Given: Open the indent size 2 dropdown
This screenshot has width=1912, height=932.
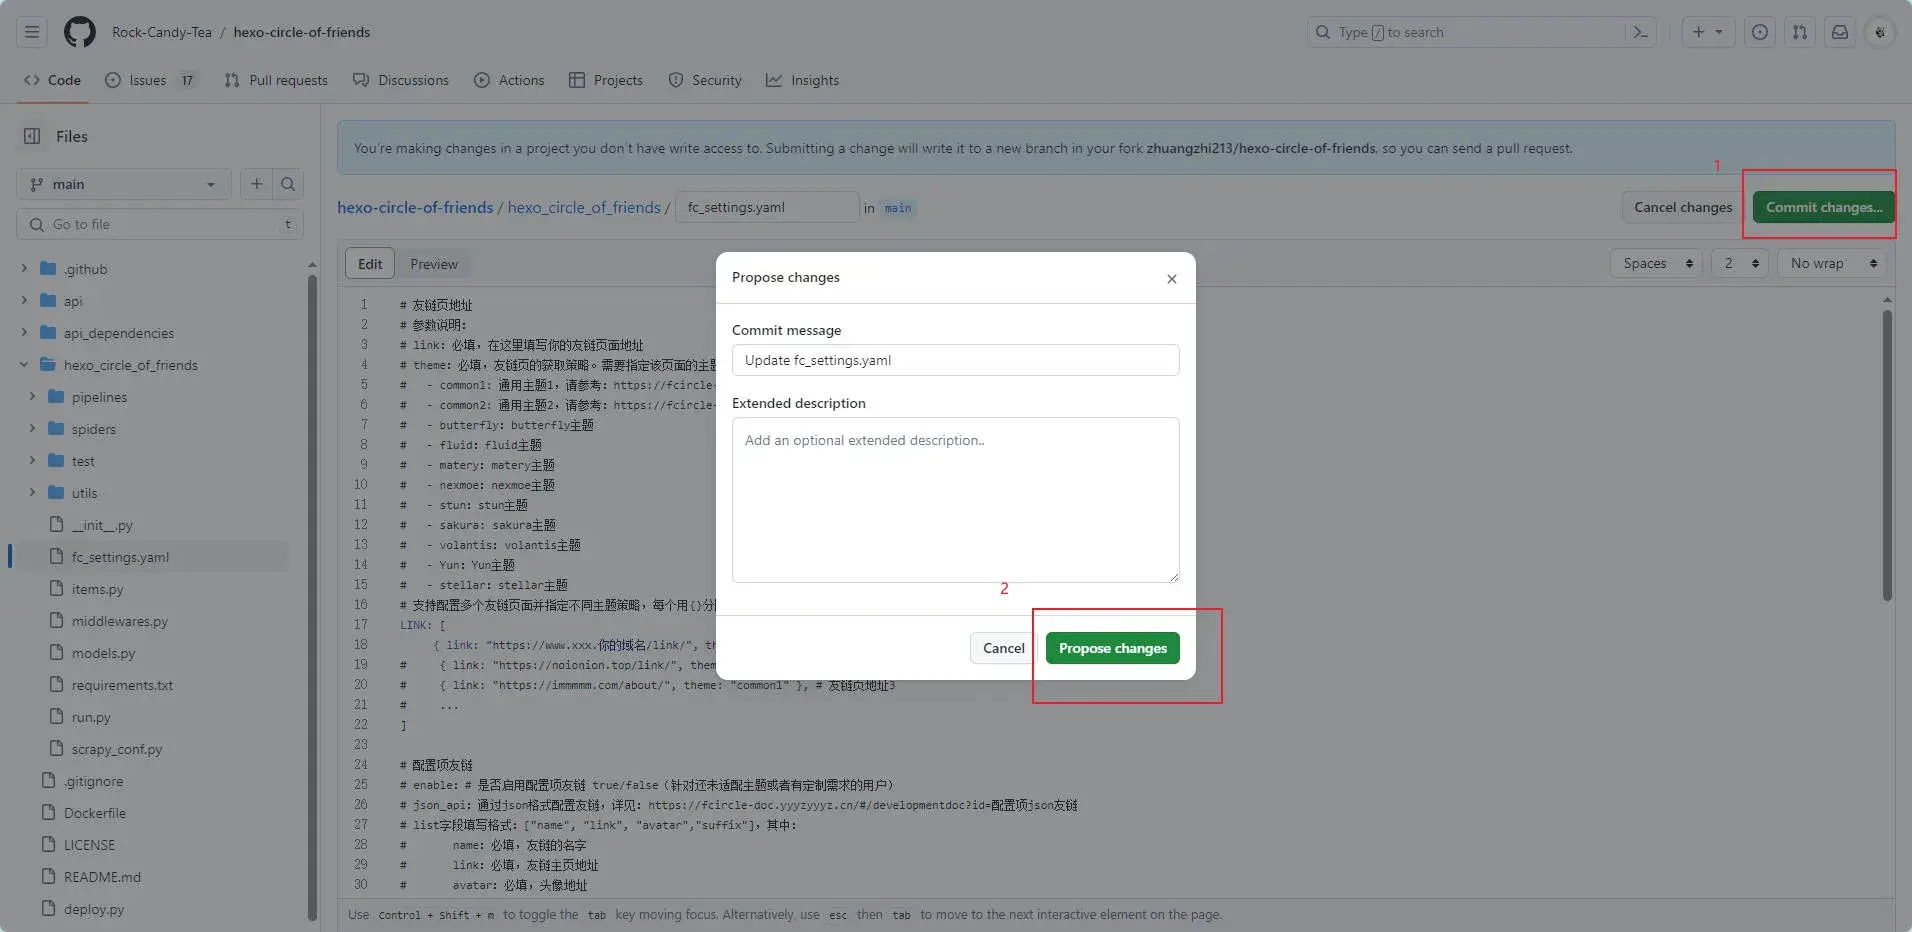Looking at the screenshot, I should tap(1740, 263).
